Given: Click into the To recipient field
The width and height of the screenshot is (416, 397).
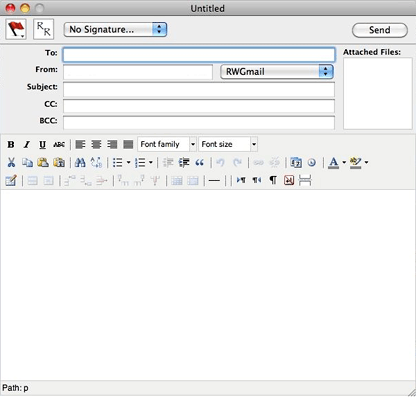Looking at the screenshot, I should click(199, 55).
